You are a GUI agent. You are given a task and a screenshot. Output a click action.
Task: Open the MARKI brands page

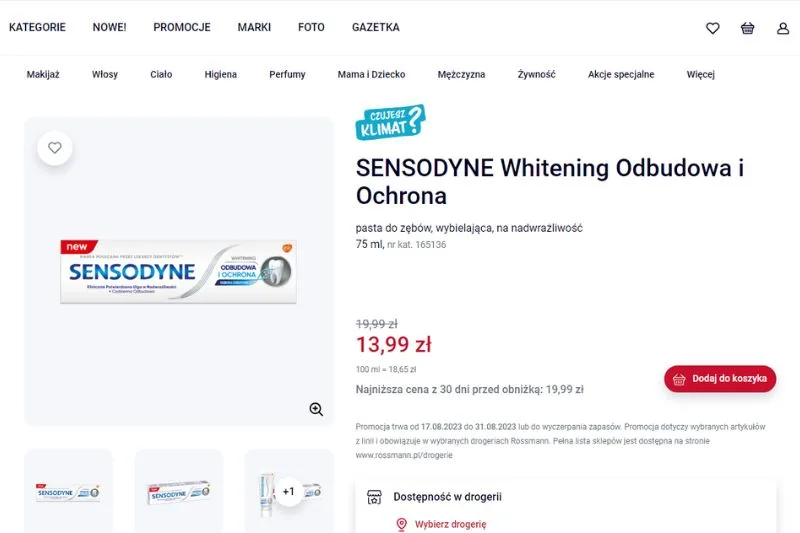tap(254, 27)
